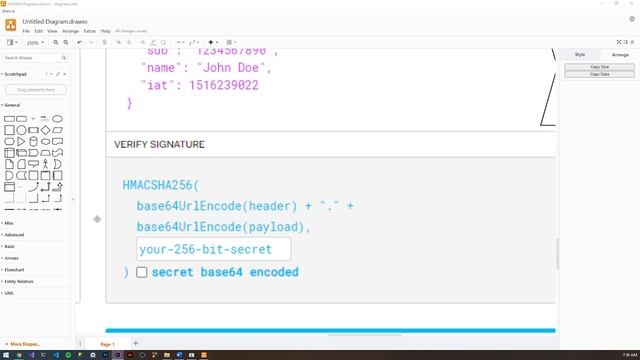The image size is (640, 360).
Task: Open the View menu
Action: 52,31
